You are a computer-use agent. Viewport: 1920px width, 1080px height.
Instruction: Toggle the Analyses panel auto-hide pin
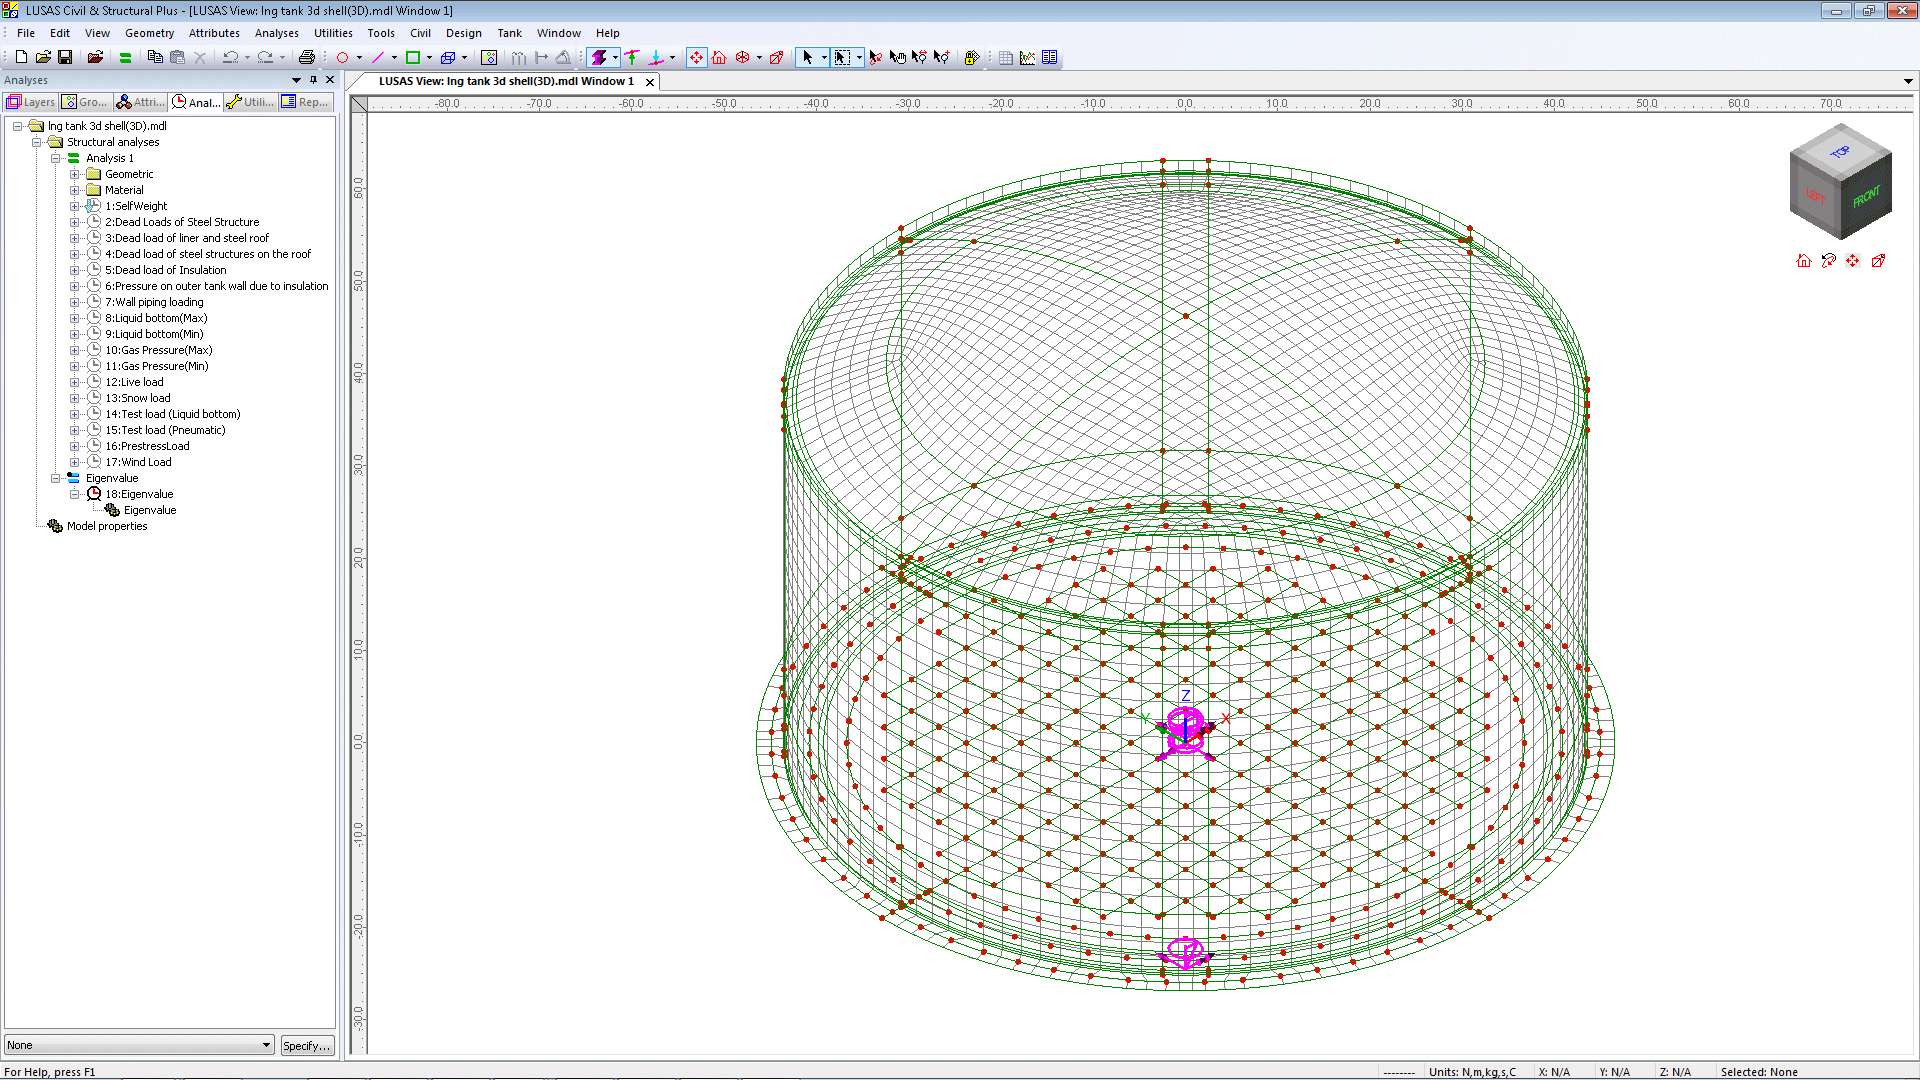pos(313,80)
